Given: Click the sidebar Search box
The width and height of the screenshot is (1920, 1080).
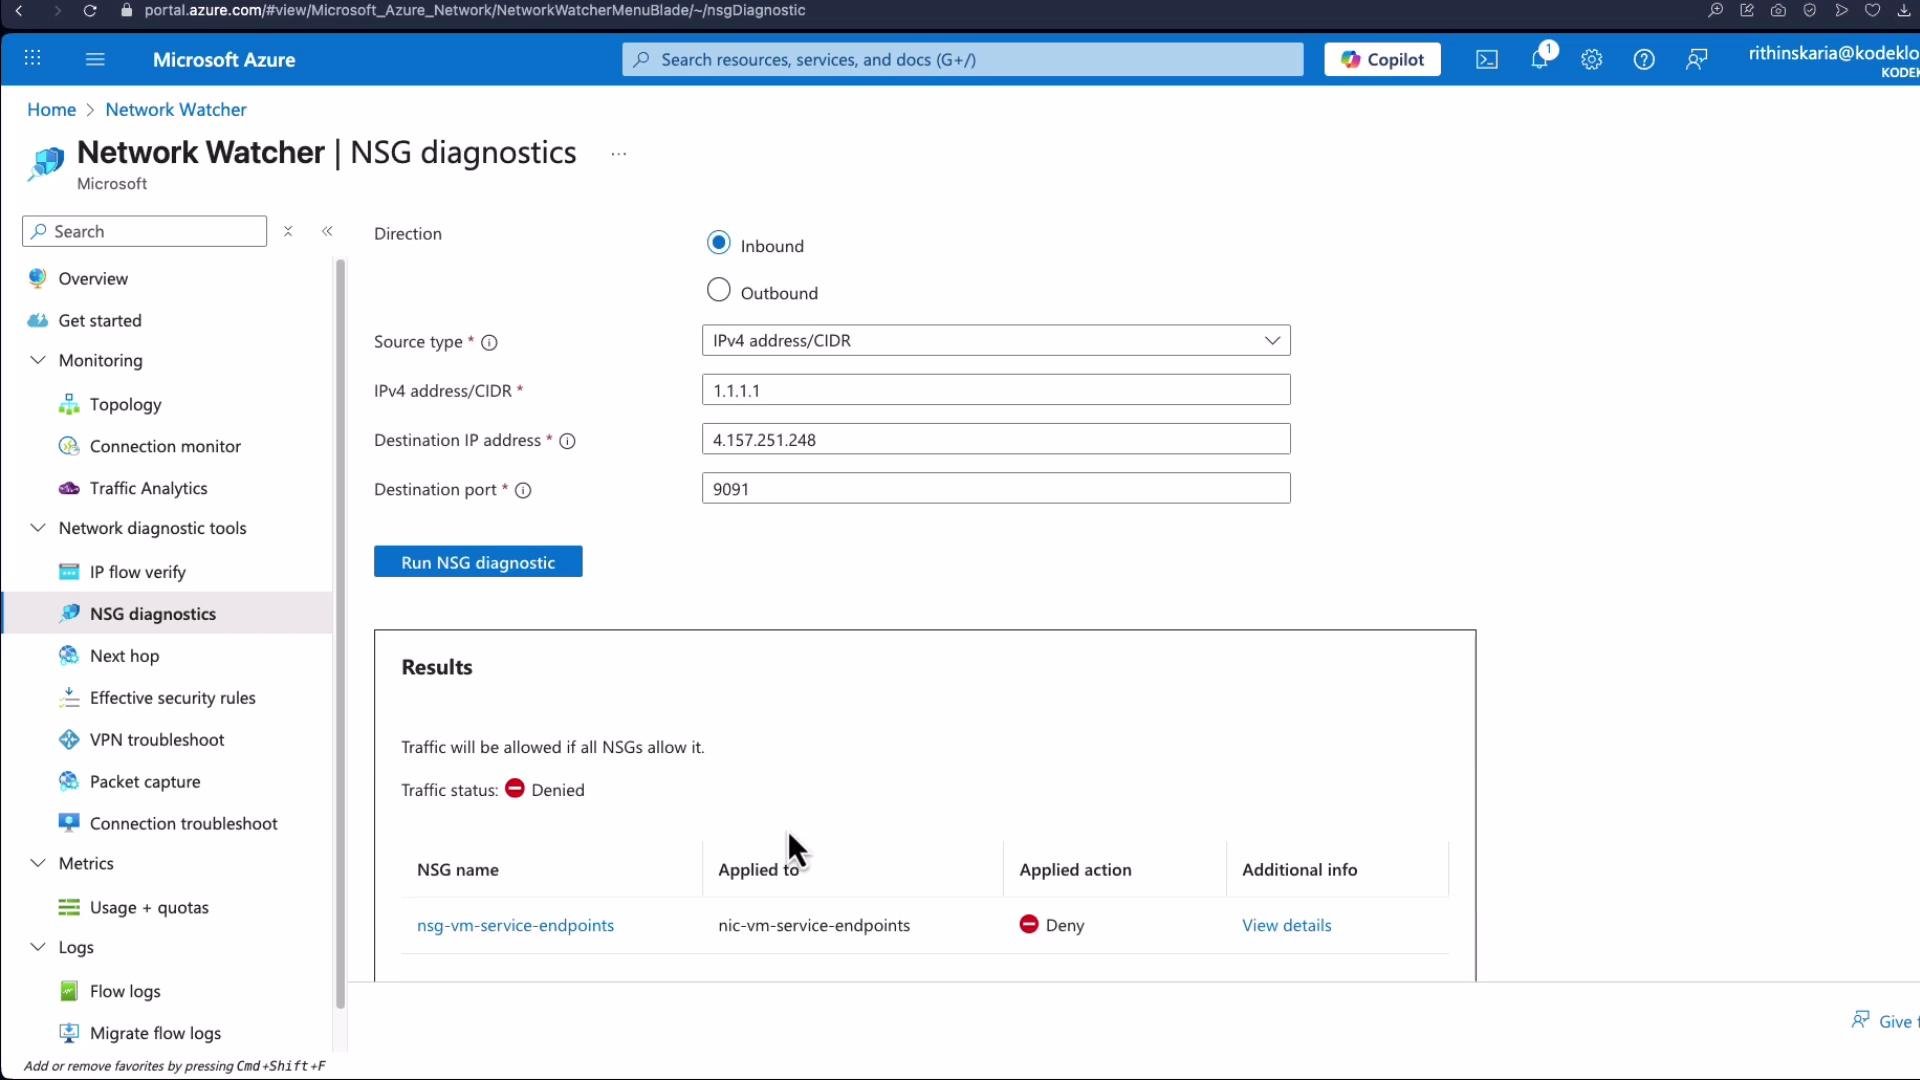Looking at the screenshot, I should pos(145,231).
